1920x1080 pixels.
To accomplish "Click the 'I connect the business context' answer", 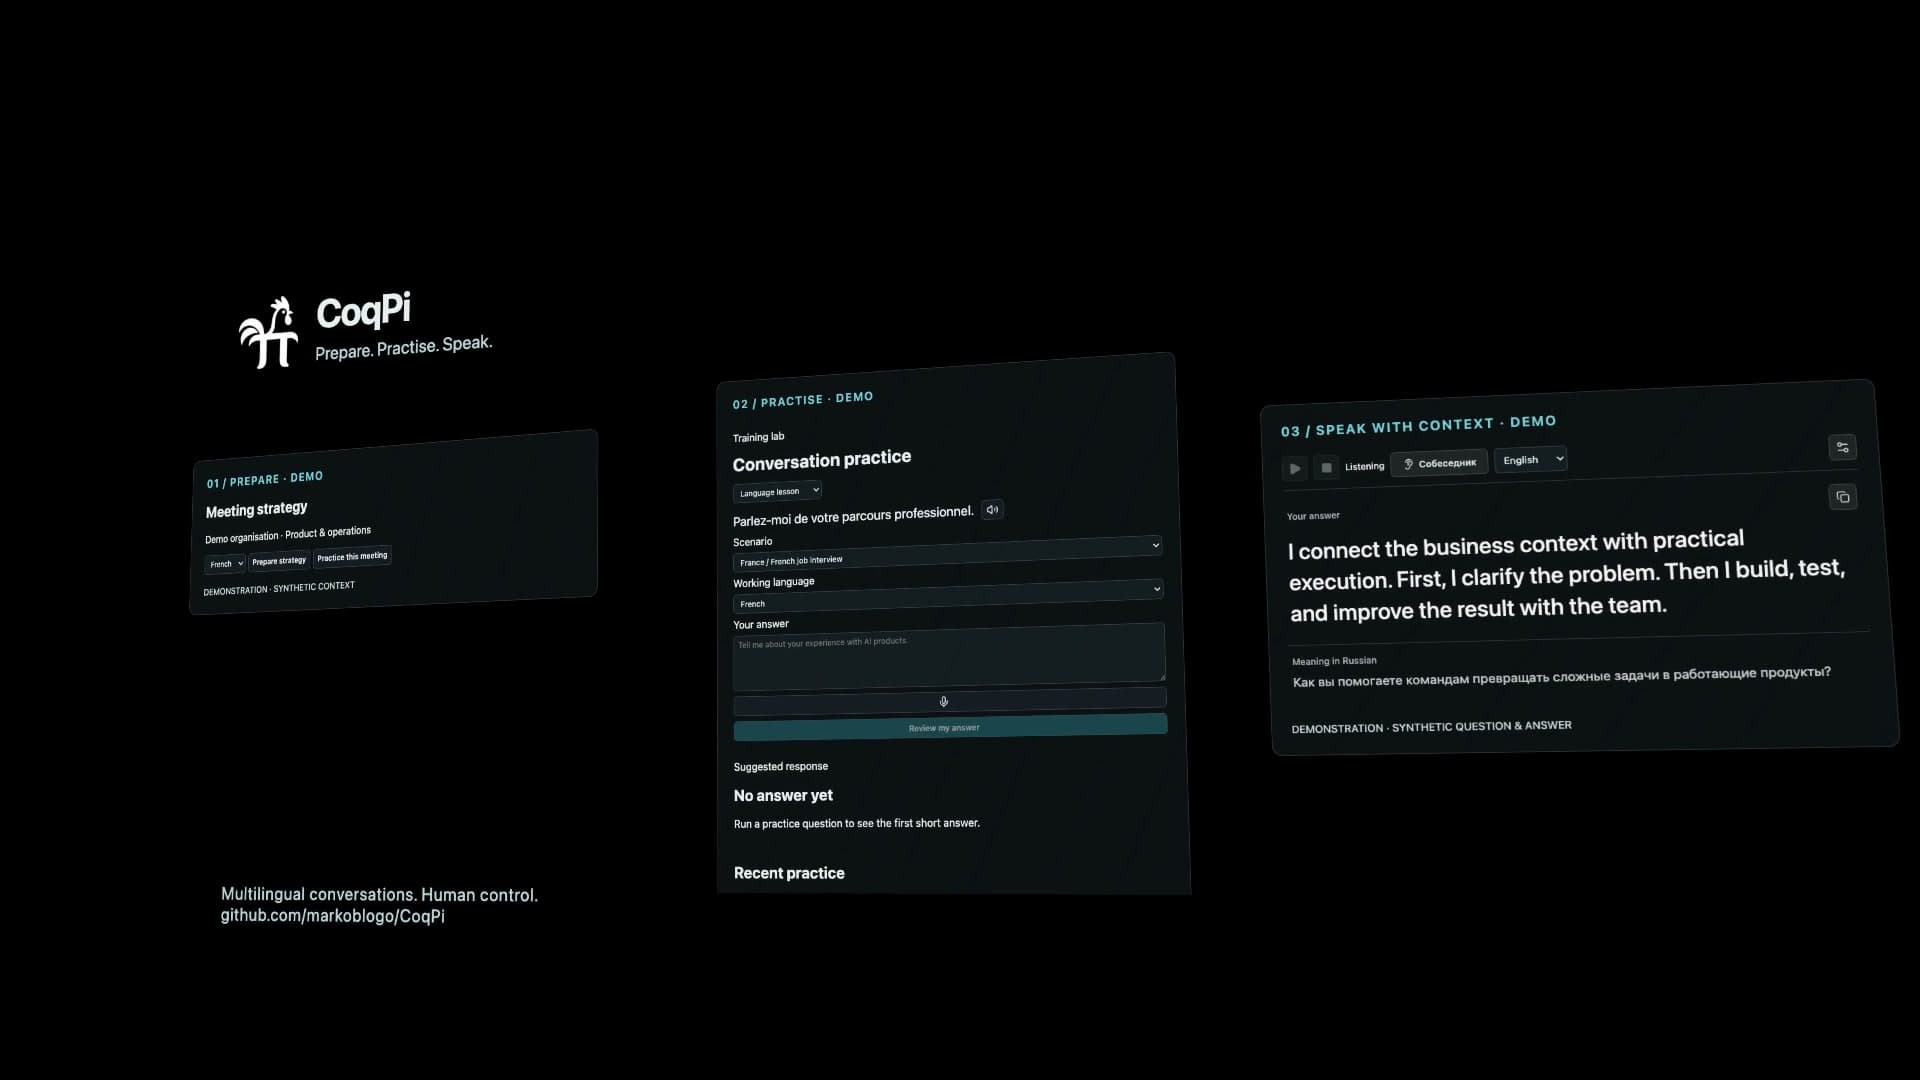I will [x=1566, y=576].
